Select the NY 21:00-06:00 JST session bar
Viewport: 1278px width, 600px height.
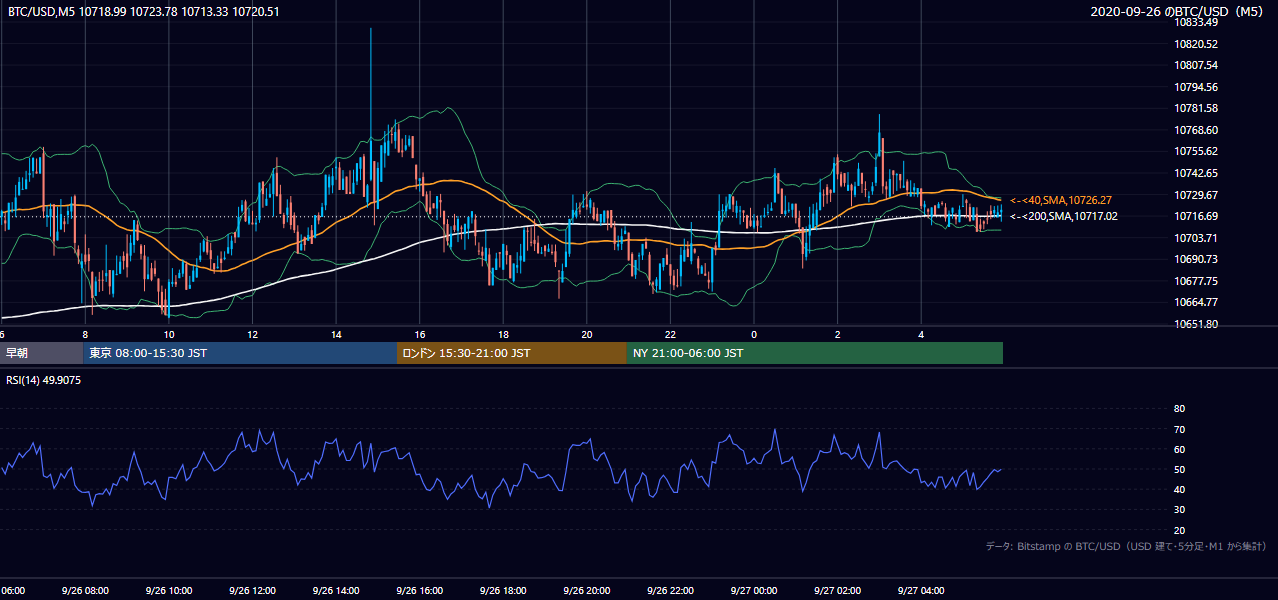click(x=815, y=353)
